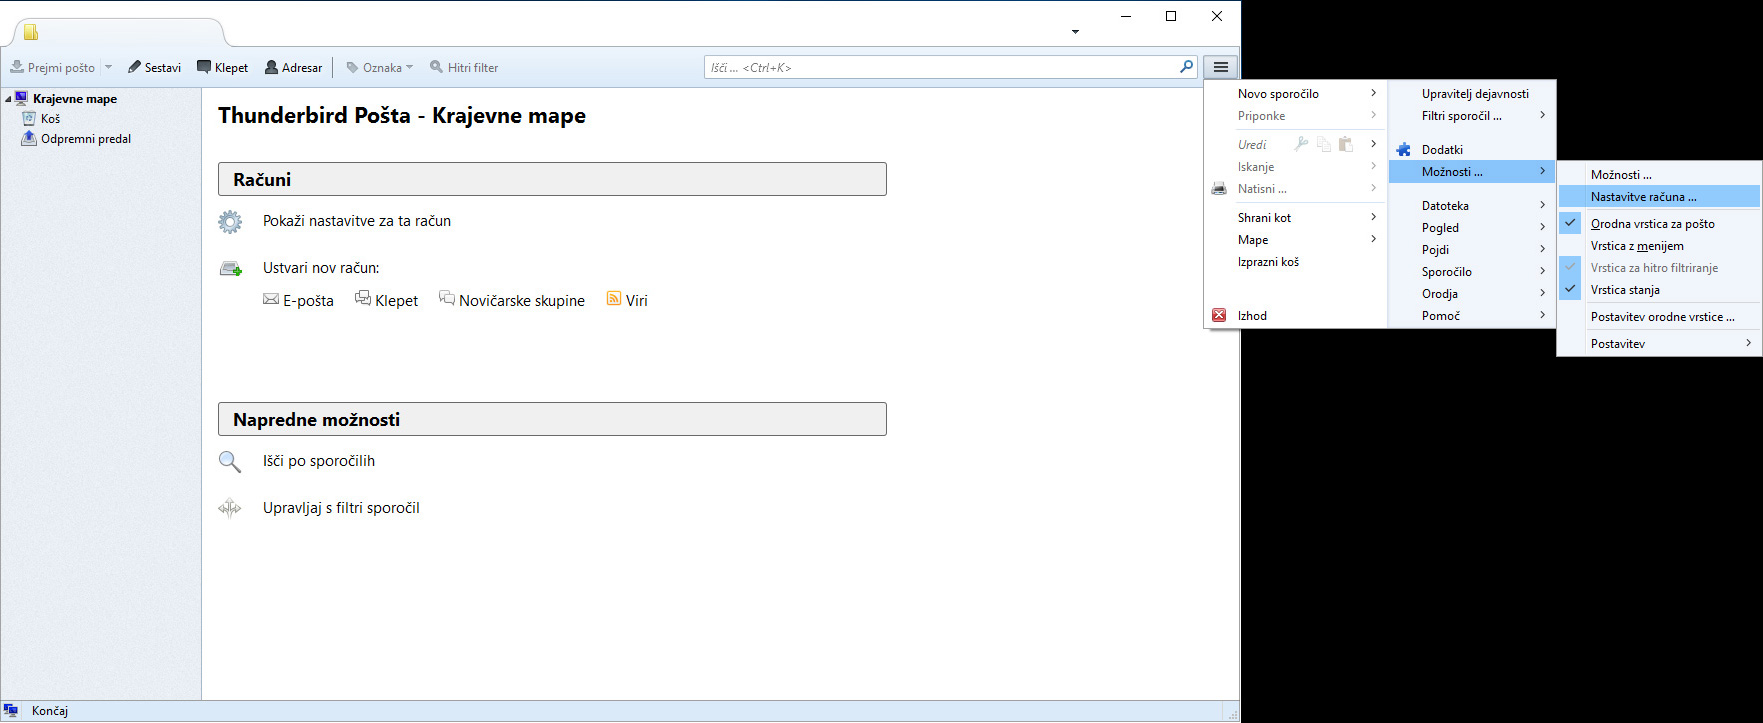Collapse the Krajevne mape tree

(x=8, y=99)
